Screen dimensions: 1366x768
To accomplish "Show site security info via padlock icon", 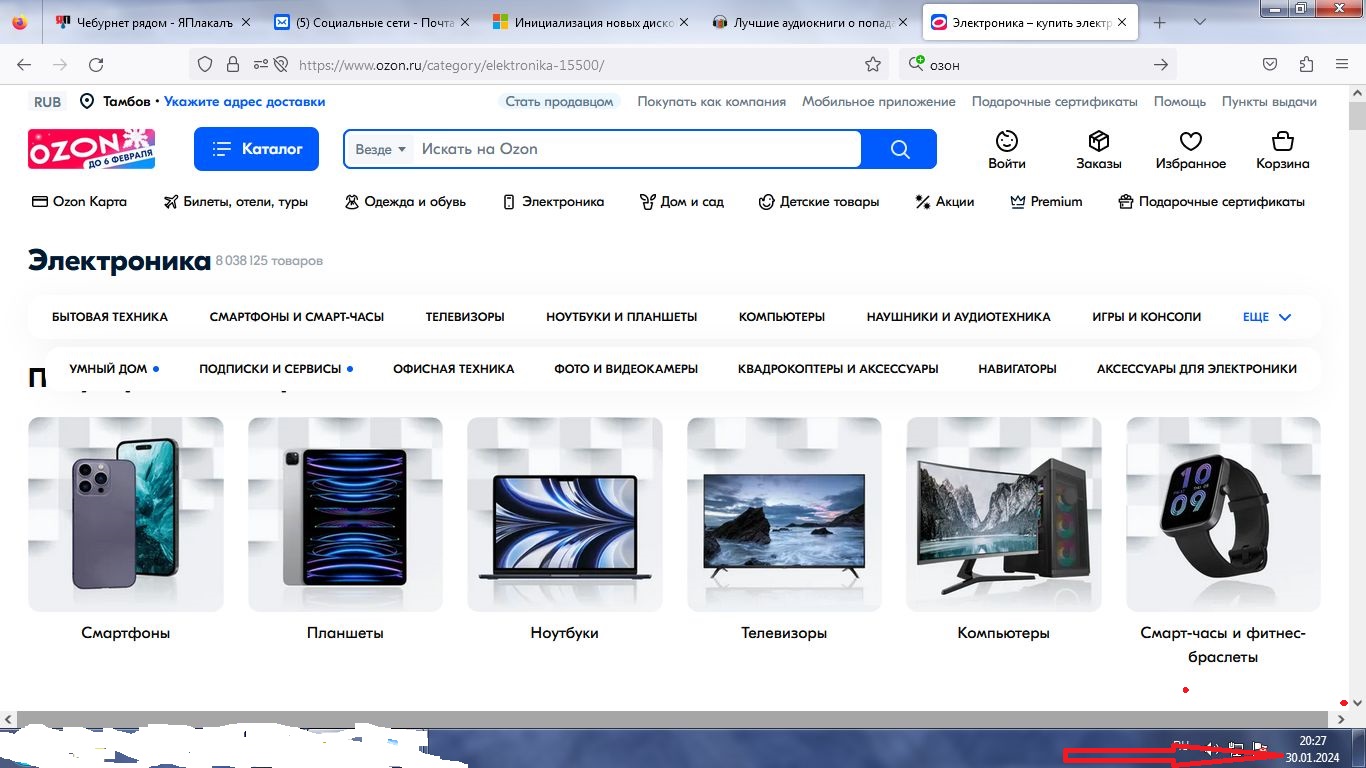I will coord(233,64).
